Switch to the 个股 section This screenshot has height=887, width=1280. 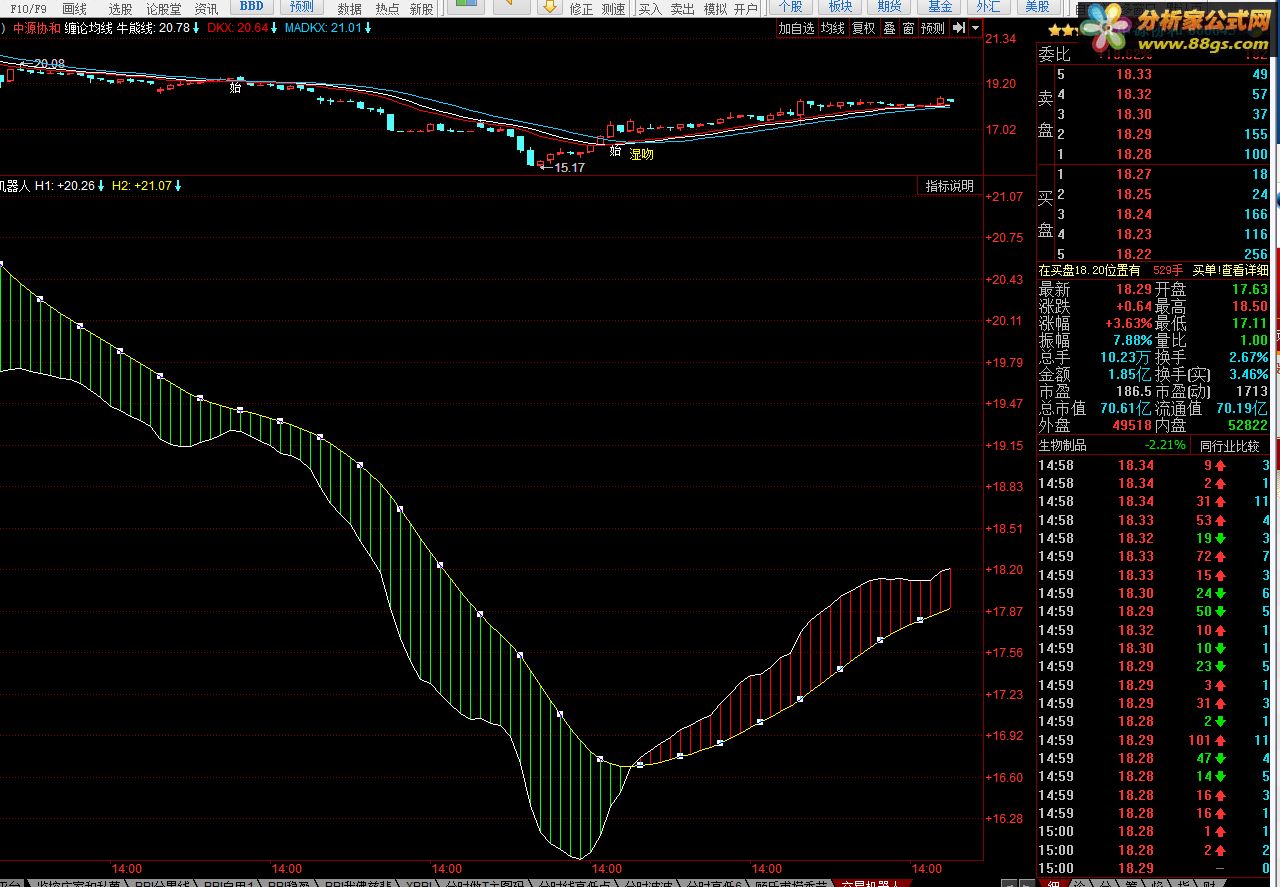click(x=790, y=7)
